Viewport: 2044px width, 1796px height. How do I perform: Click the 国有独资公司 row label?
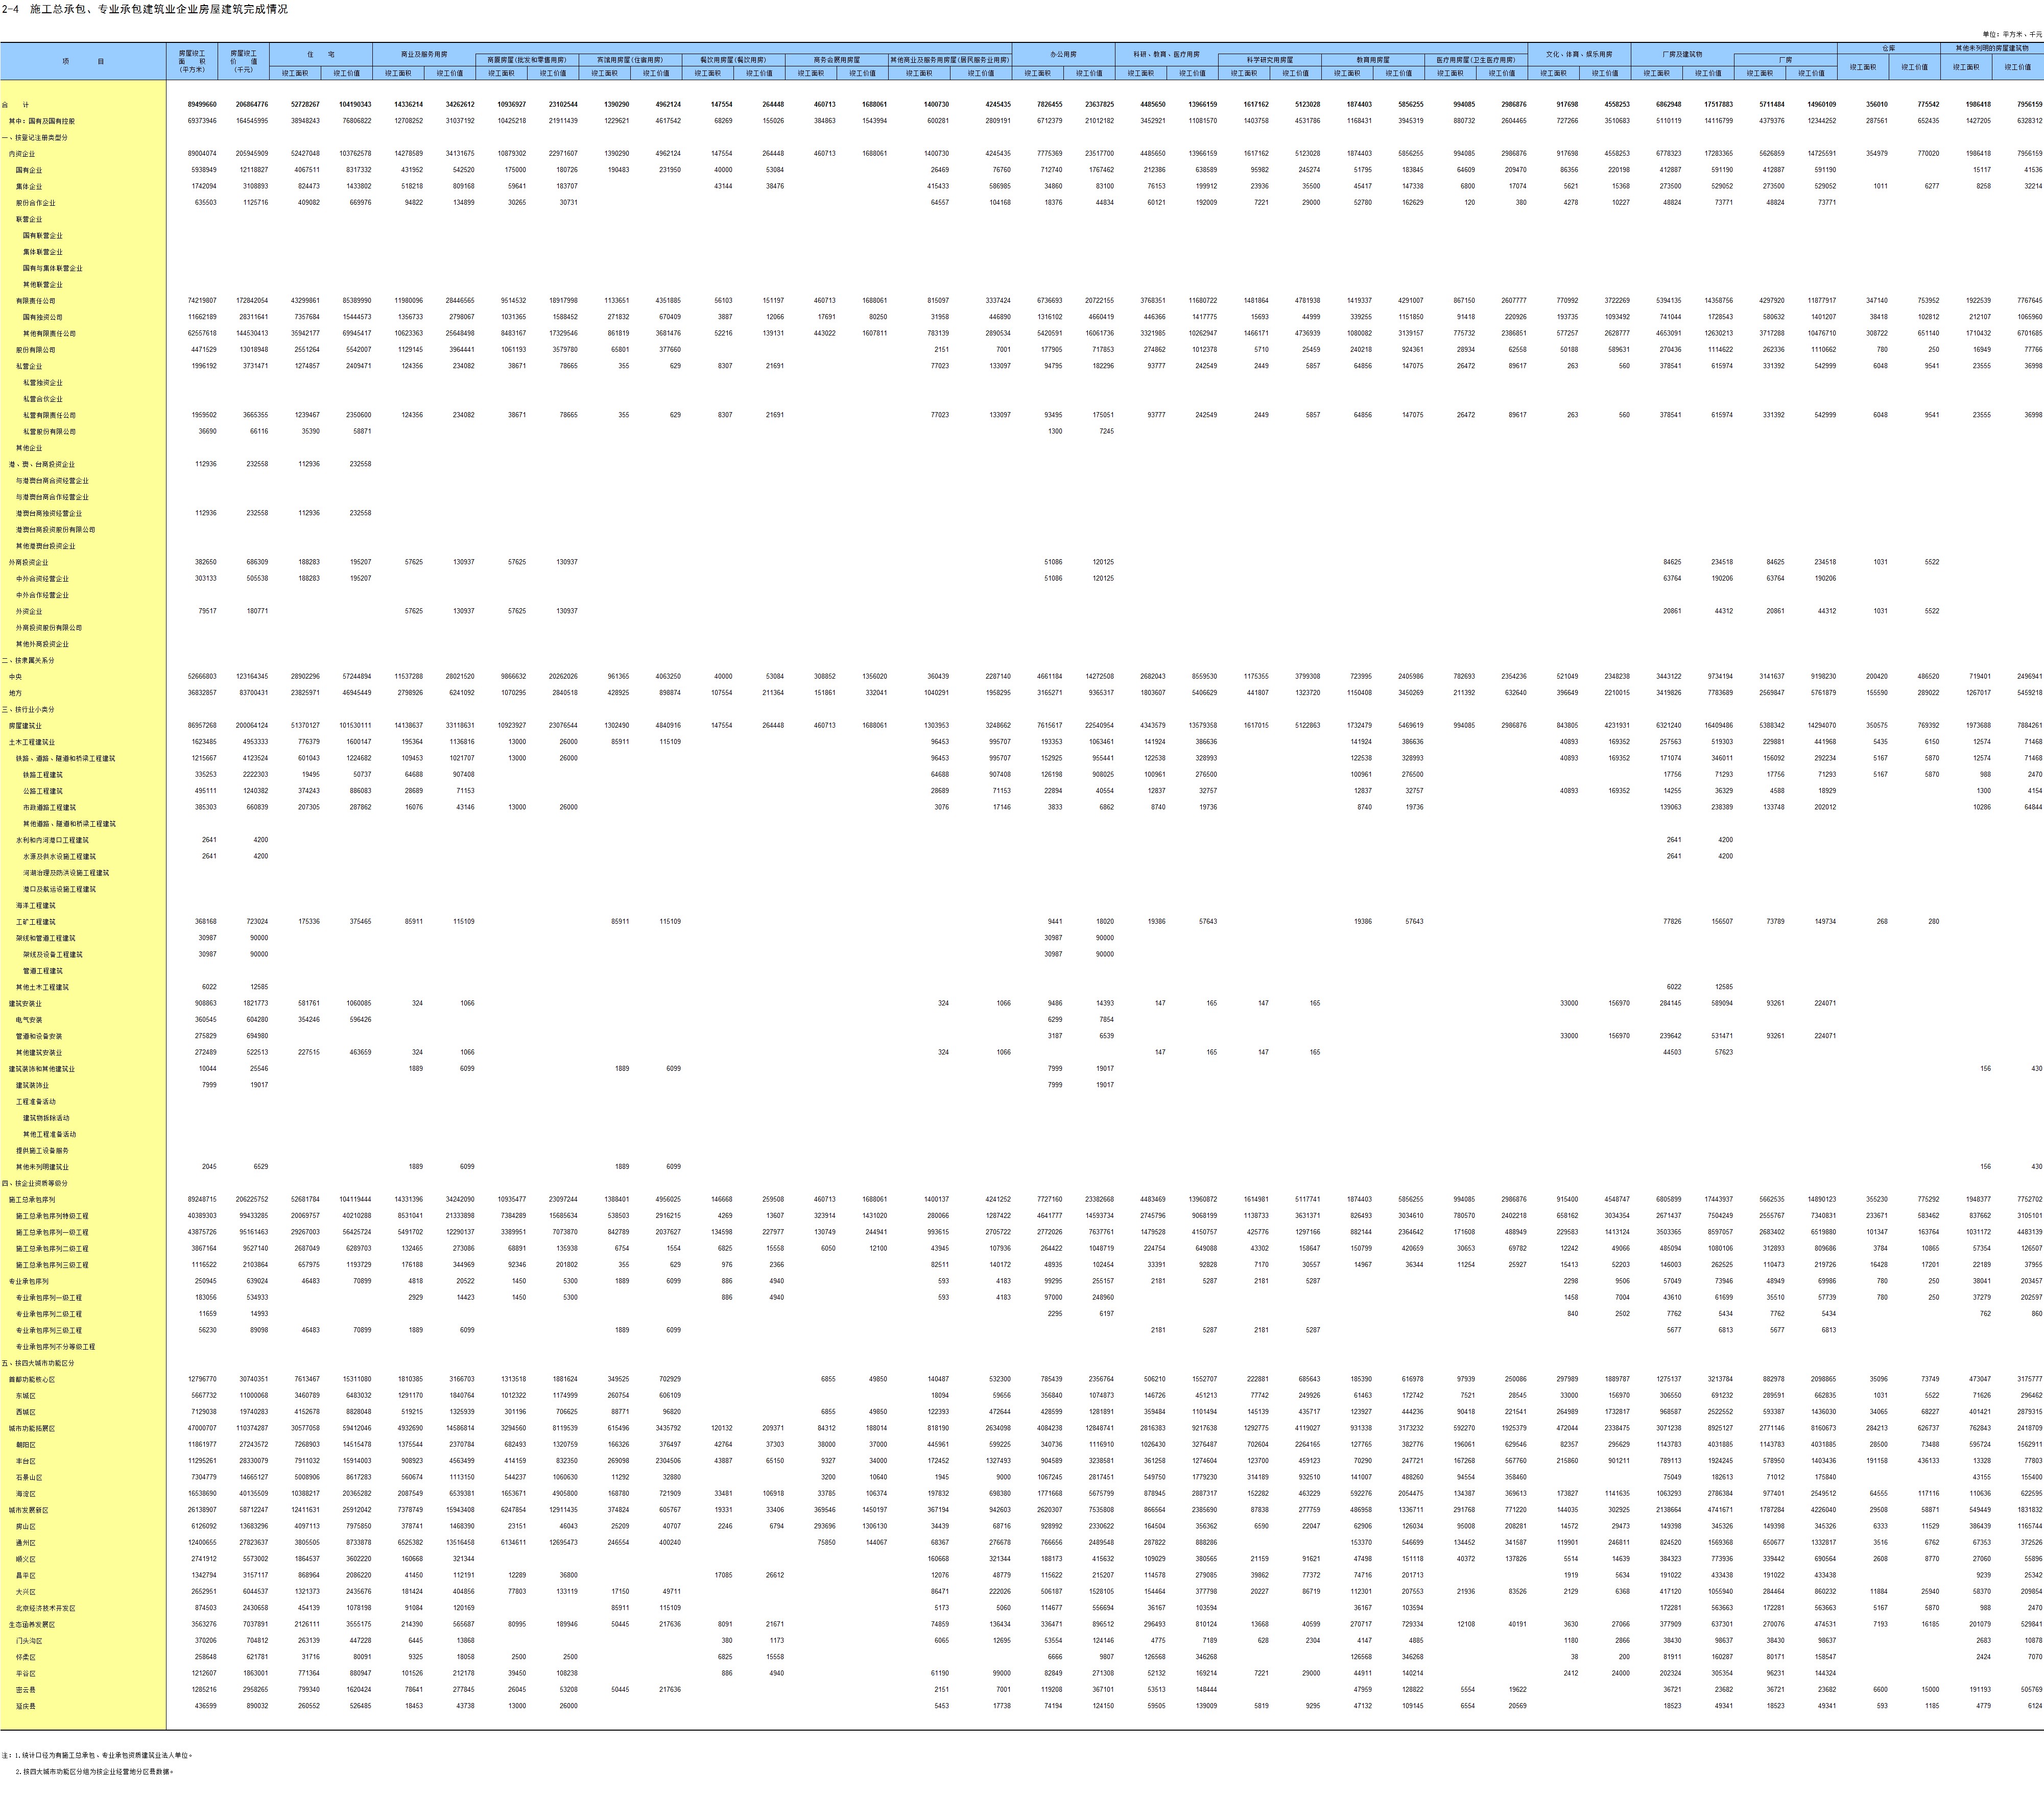(42, 317)
